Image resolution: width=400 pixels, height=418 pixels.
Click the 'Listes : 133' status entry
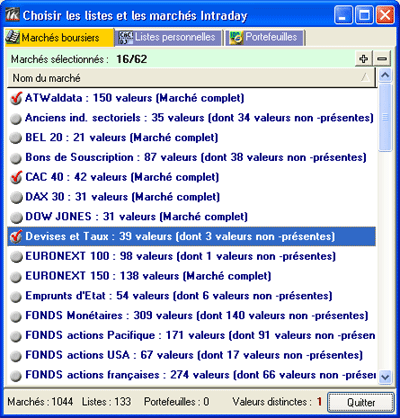click(x=106, y=402)
